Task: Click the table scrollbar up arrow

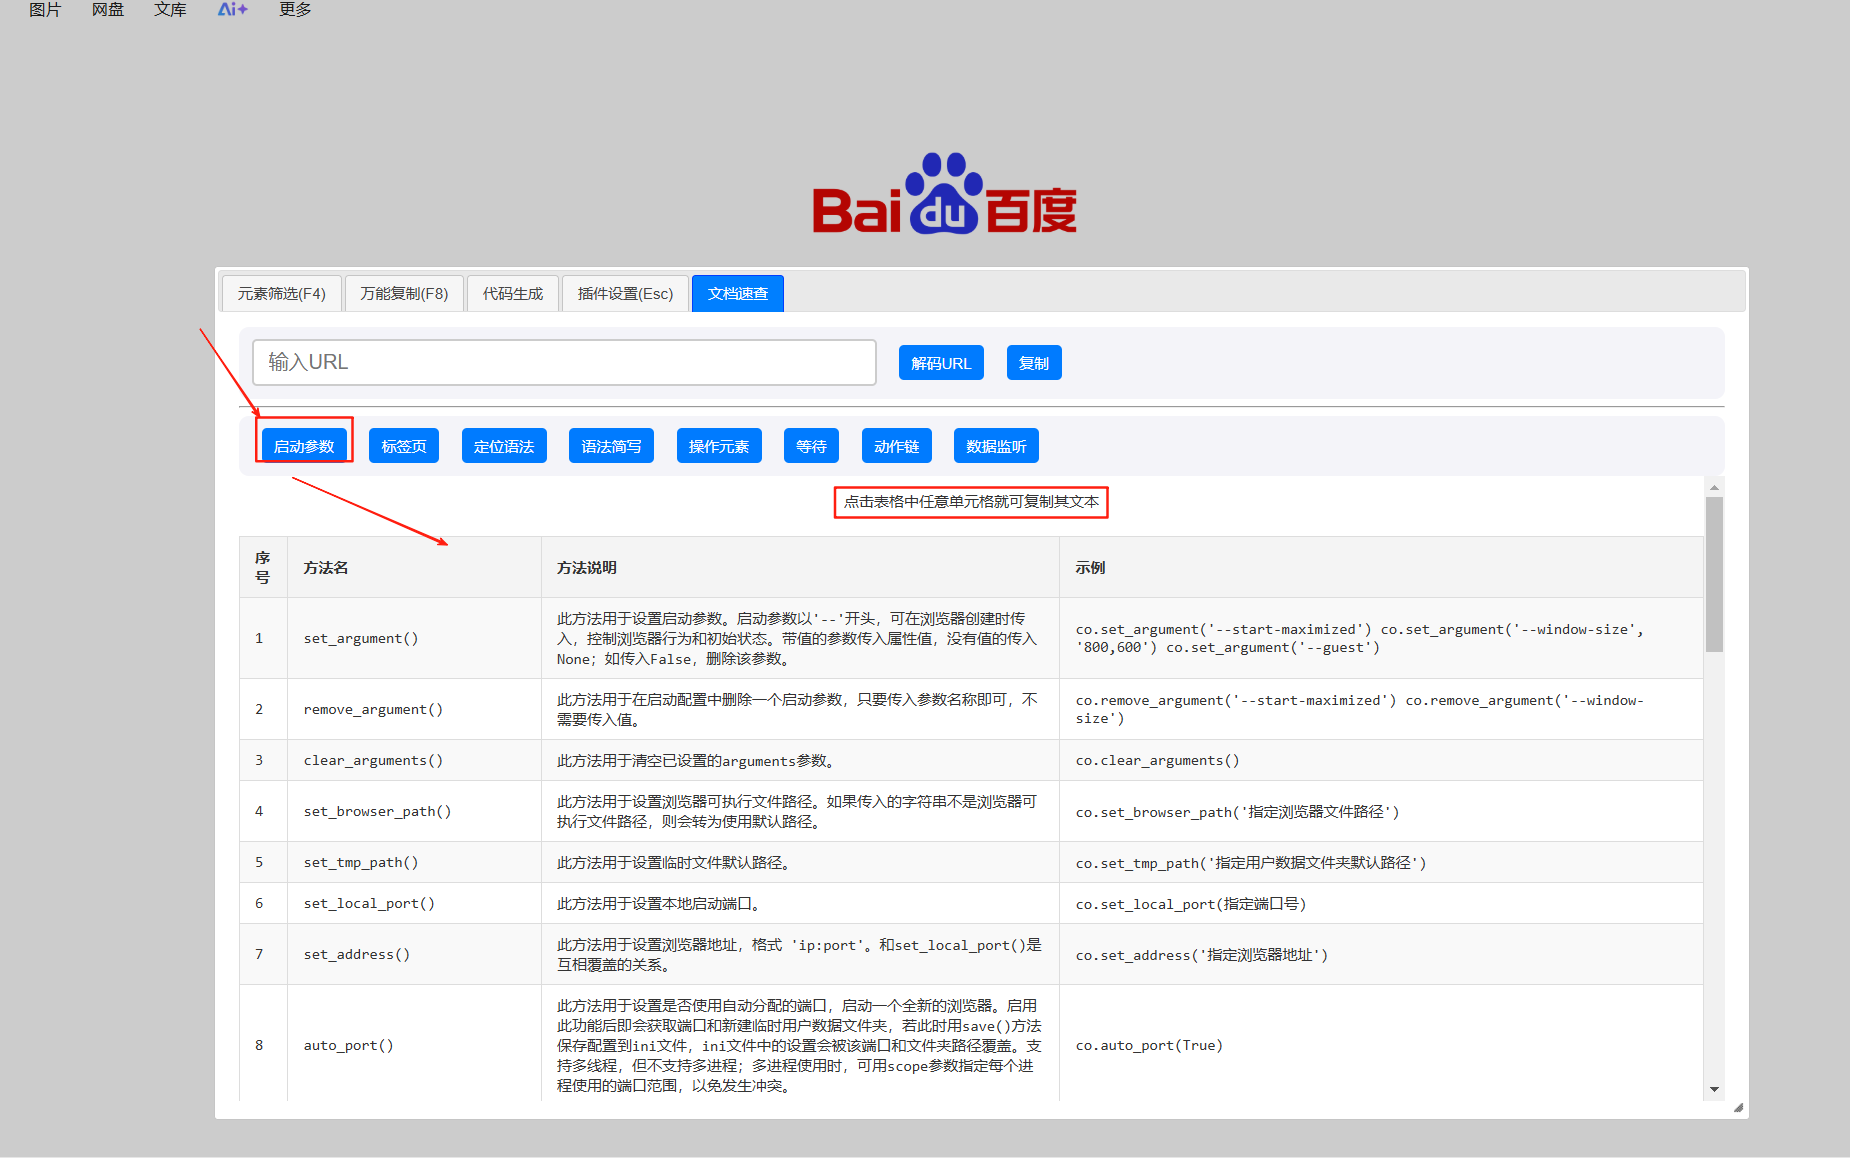Action: [x=1714, y=488]
